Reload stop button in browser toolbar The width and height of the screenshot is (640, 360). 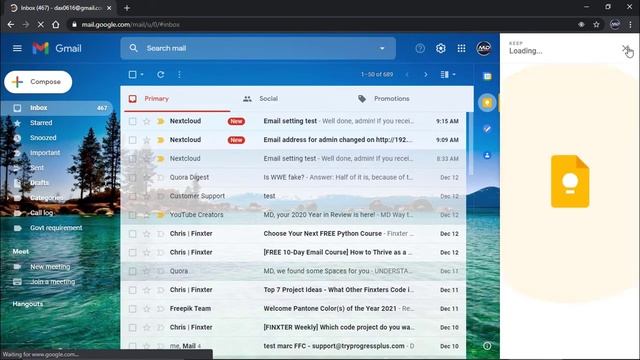[40, 24]
